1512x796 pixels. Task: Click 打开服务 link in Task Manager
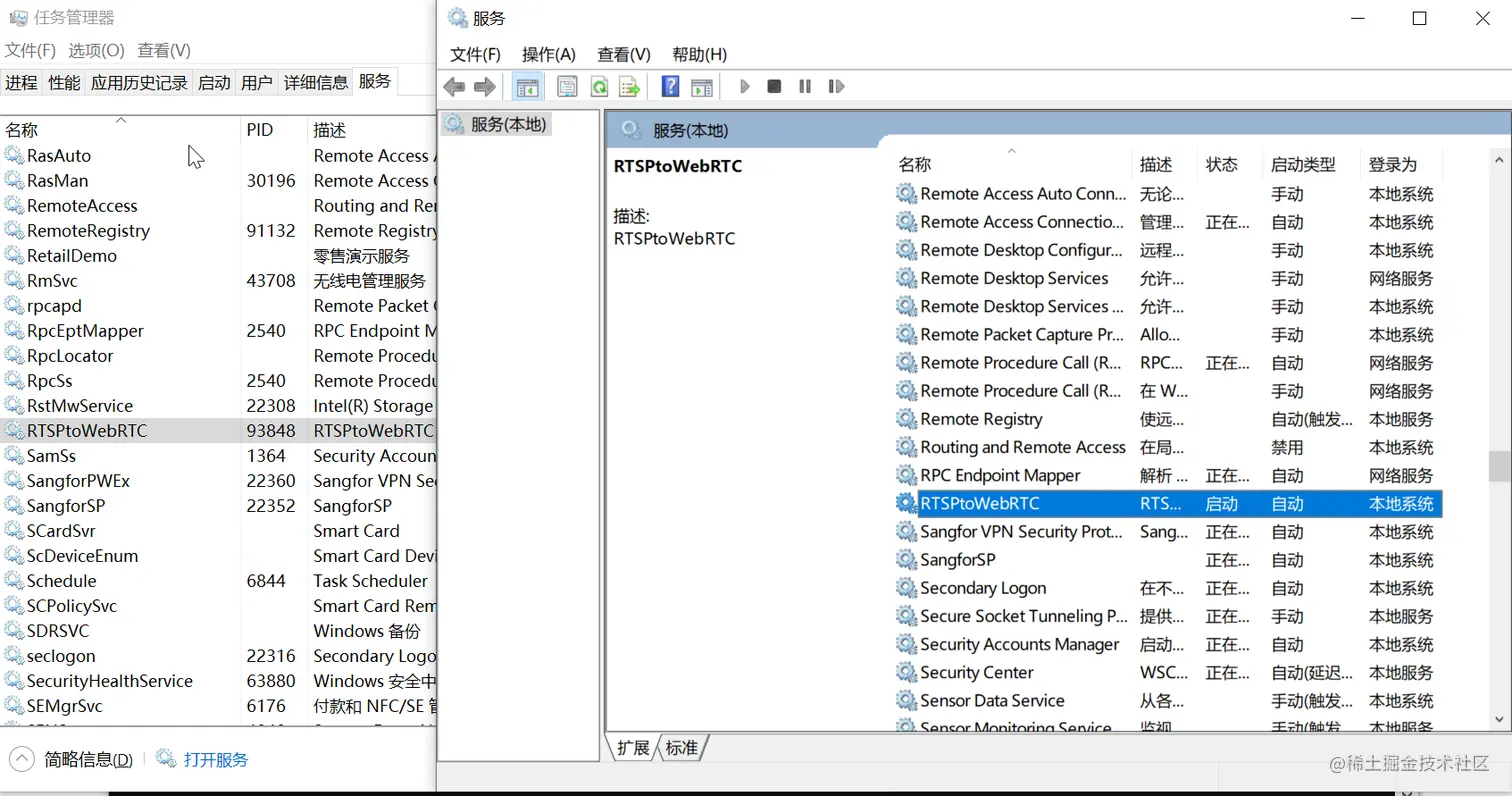point(216,760)
